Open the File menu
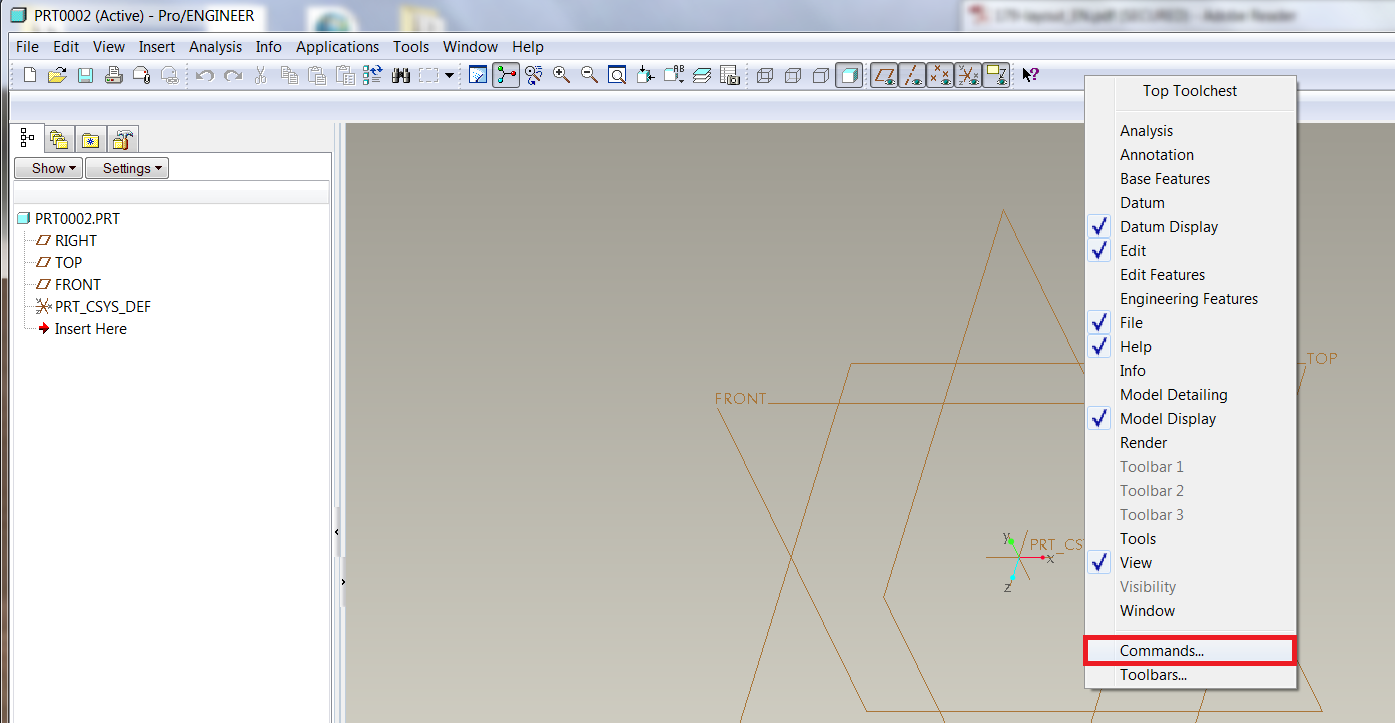The height and width of the screenshot is (723, 1395). coord(28,47)
